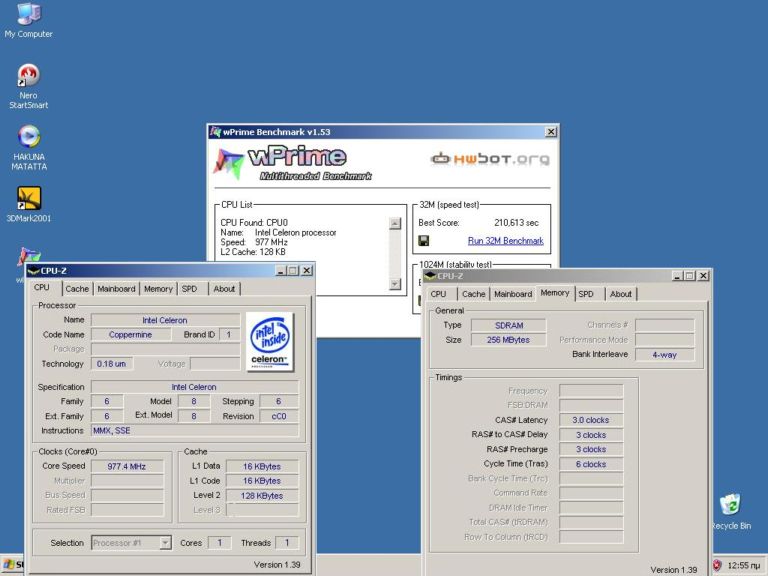This screenshot has width=768, height=576.
Task: Click the right CPU-Z title bar icon
Action: click(430, 276)
